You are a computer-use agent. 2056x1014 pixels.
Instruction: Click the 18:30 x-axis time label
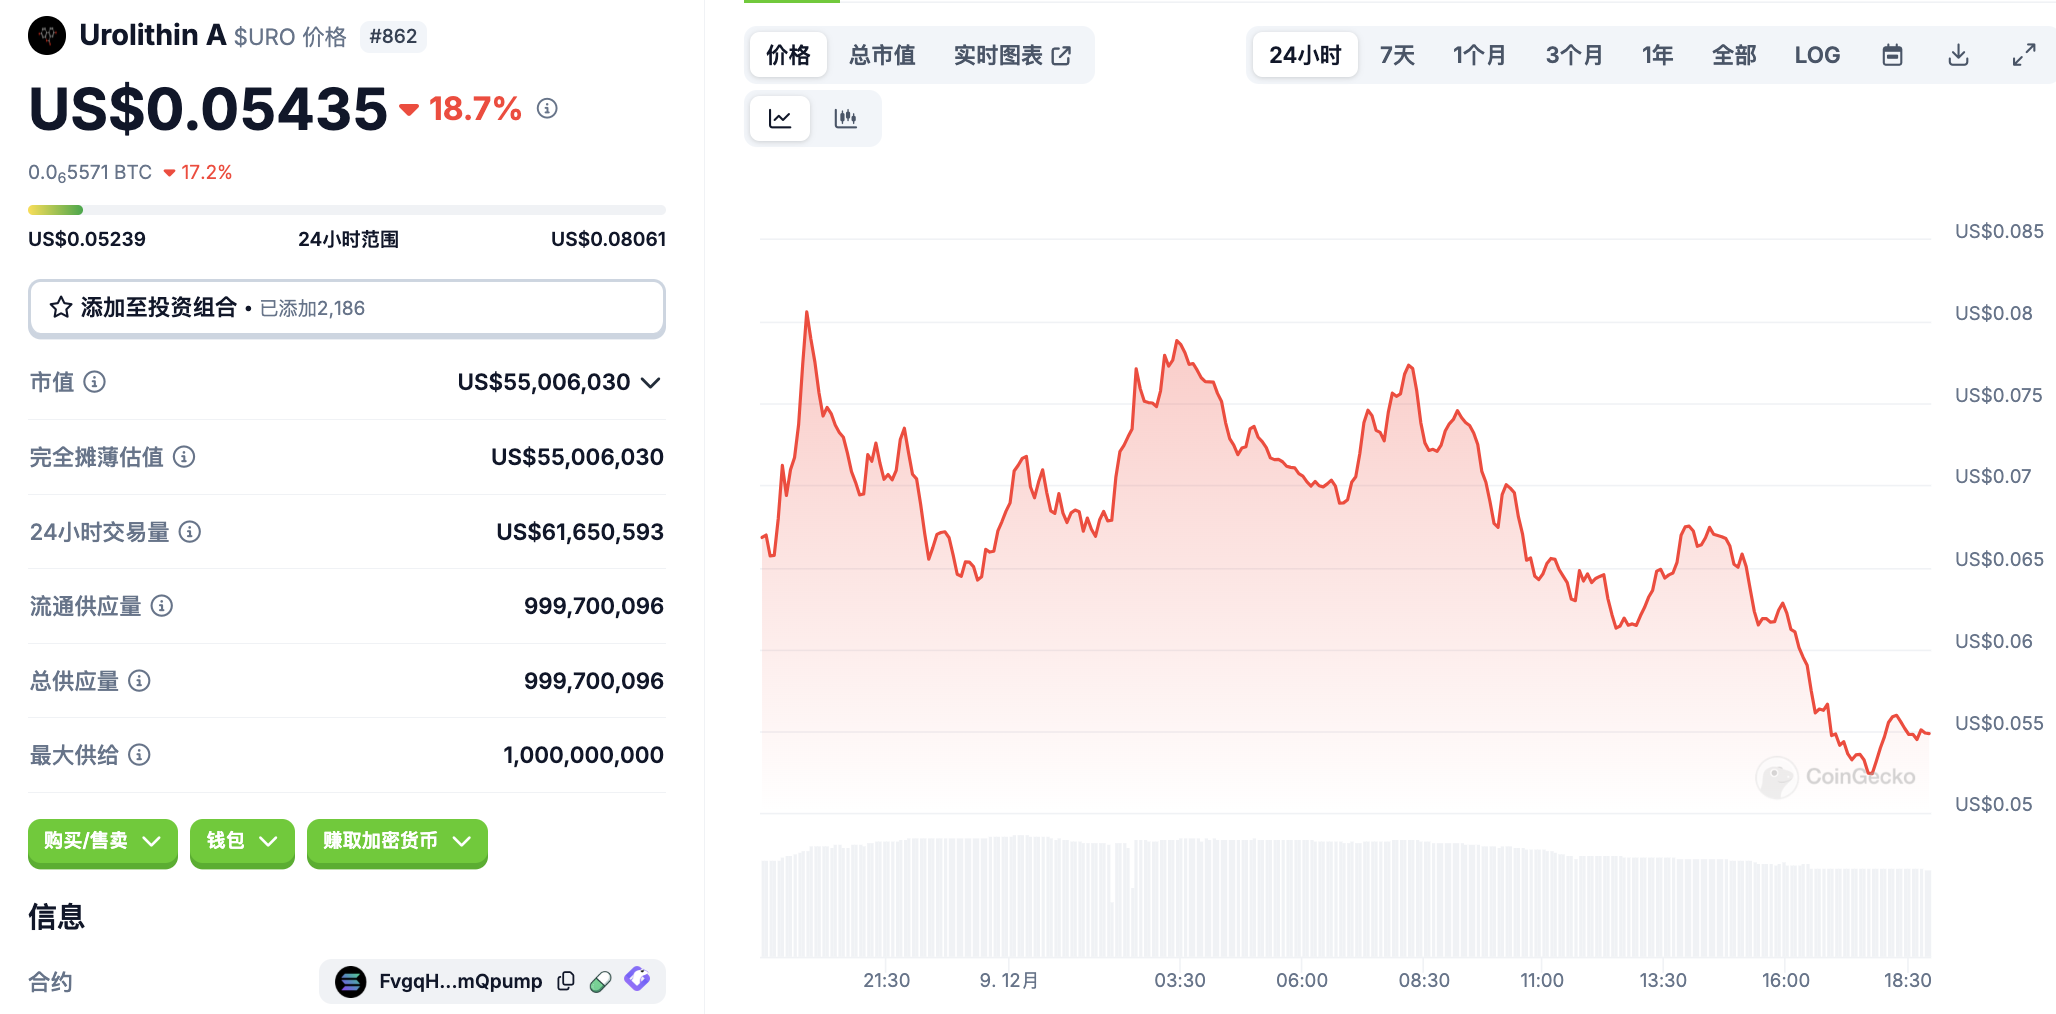tap(1907, 980)
